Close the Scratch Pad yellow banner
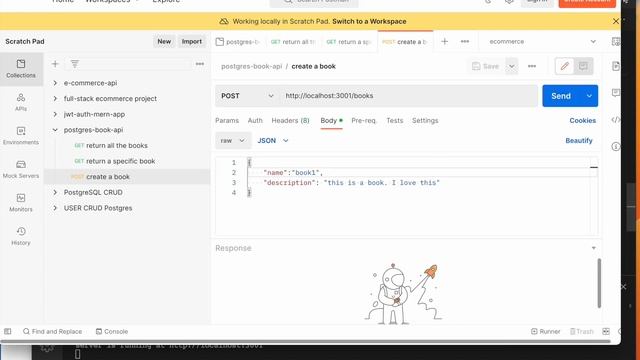The image size is (640, 360). point(616,21)
